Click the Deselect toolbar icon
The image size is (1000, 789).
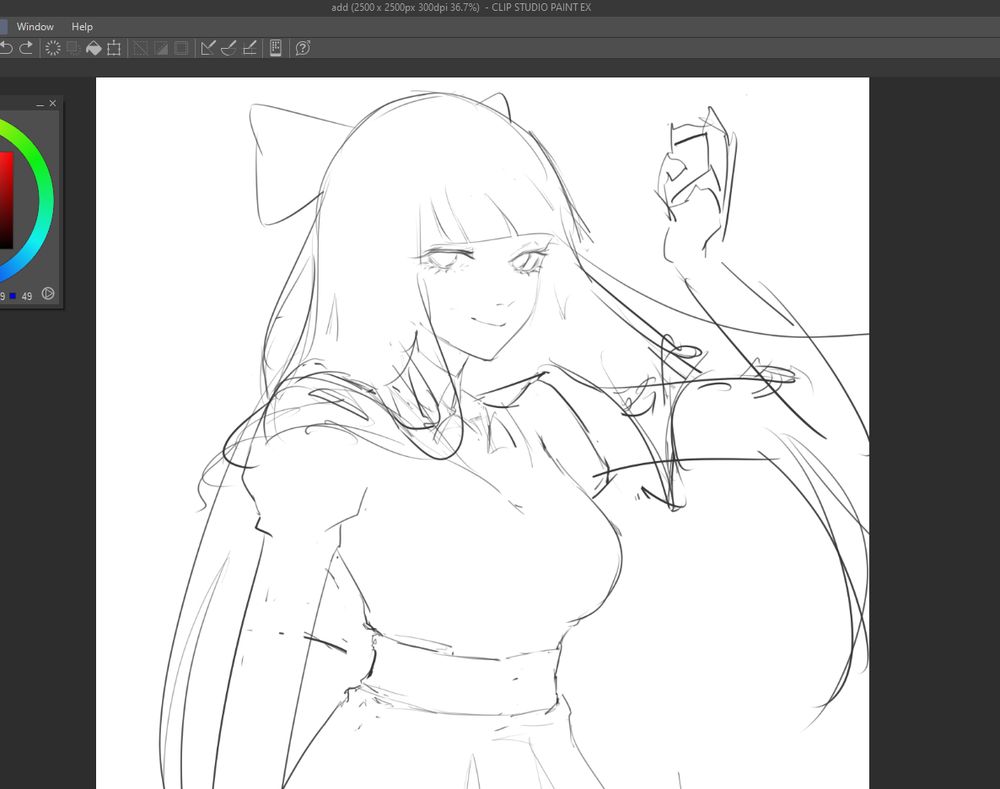click(140, 48)
